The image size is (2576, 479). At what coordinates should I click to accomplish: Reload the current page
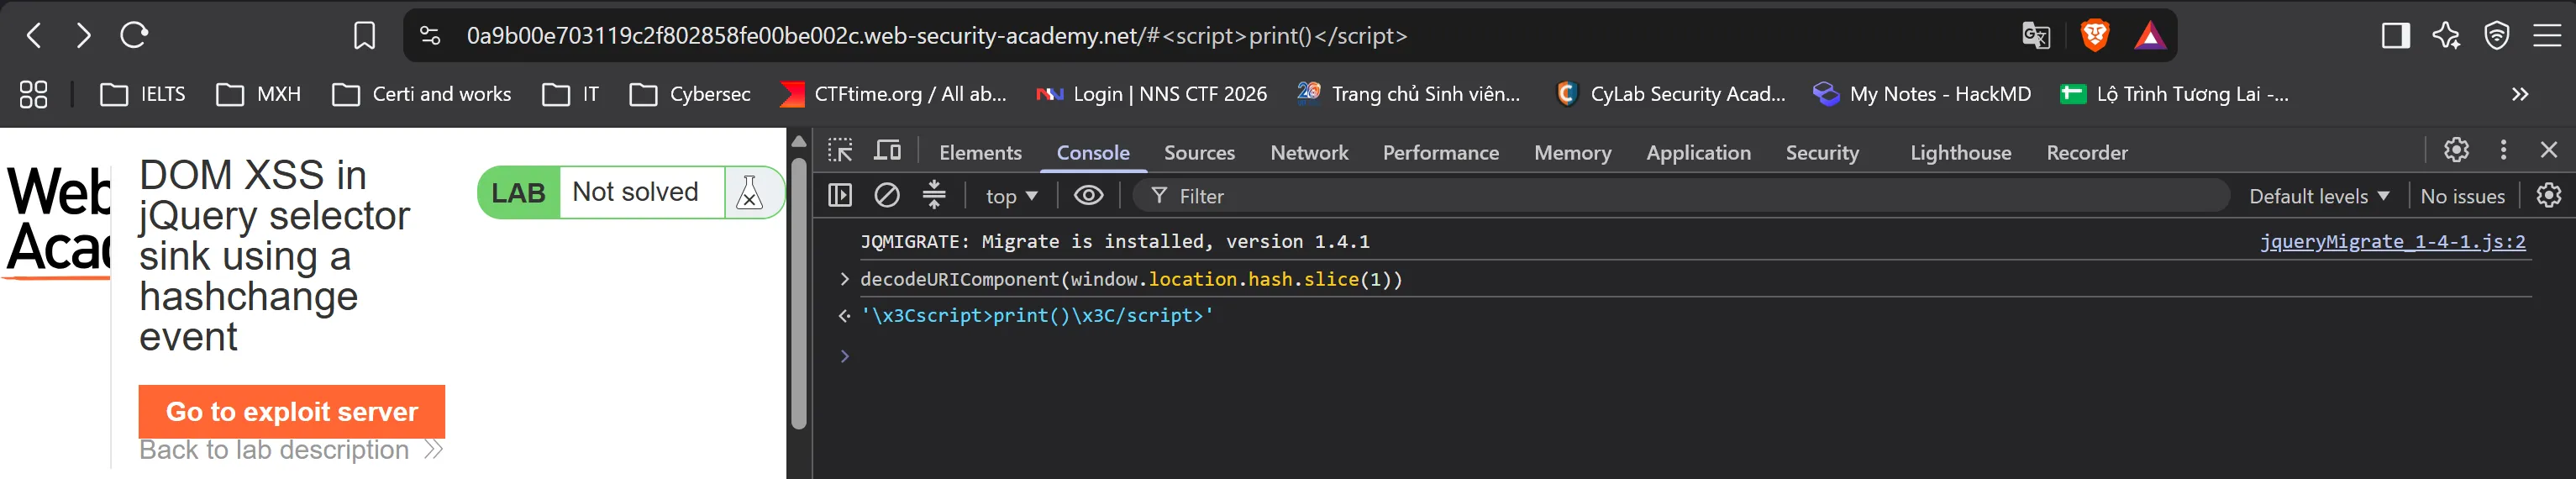click(x=134, y=36)
